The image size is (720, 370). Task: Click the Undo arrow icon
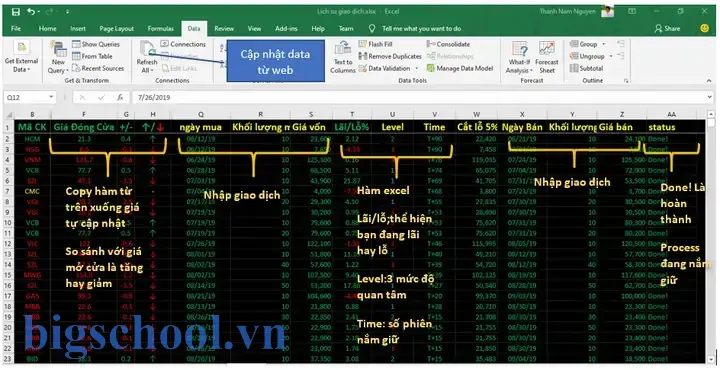tap(30, 11)
